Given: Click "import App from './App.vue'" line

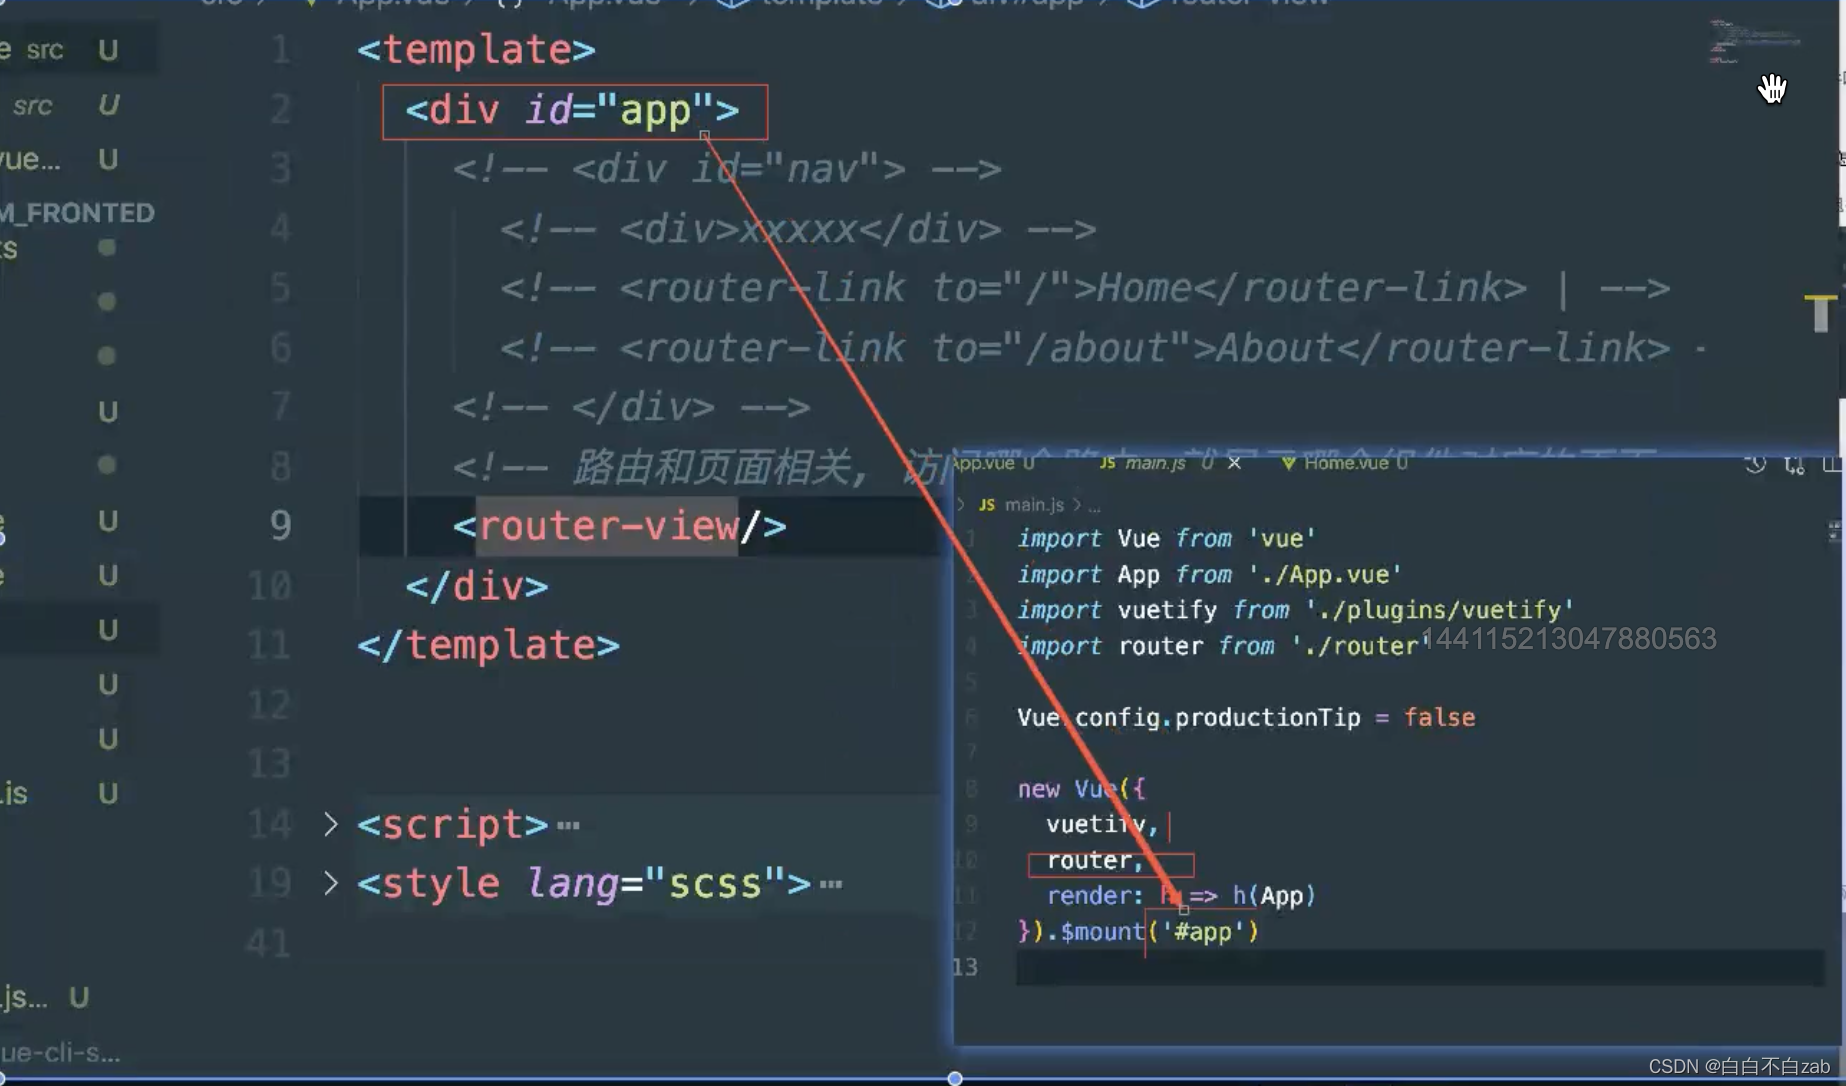Looking at the screenshot, I should (x=1209, y=575).
